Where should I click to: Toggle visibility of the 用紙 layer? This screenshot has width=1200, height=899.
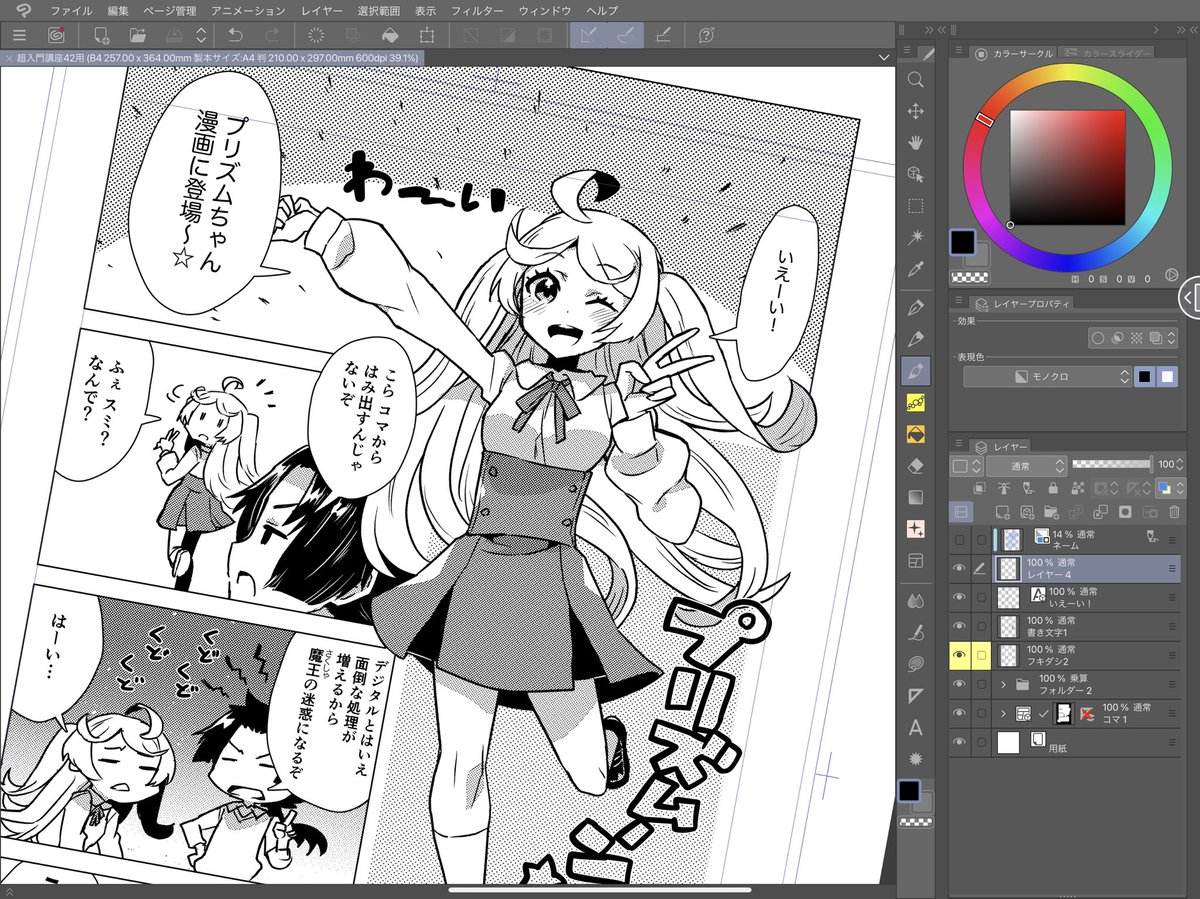[961, 741]
